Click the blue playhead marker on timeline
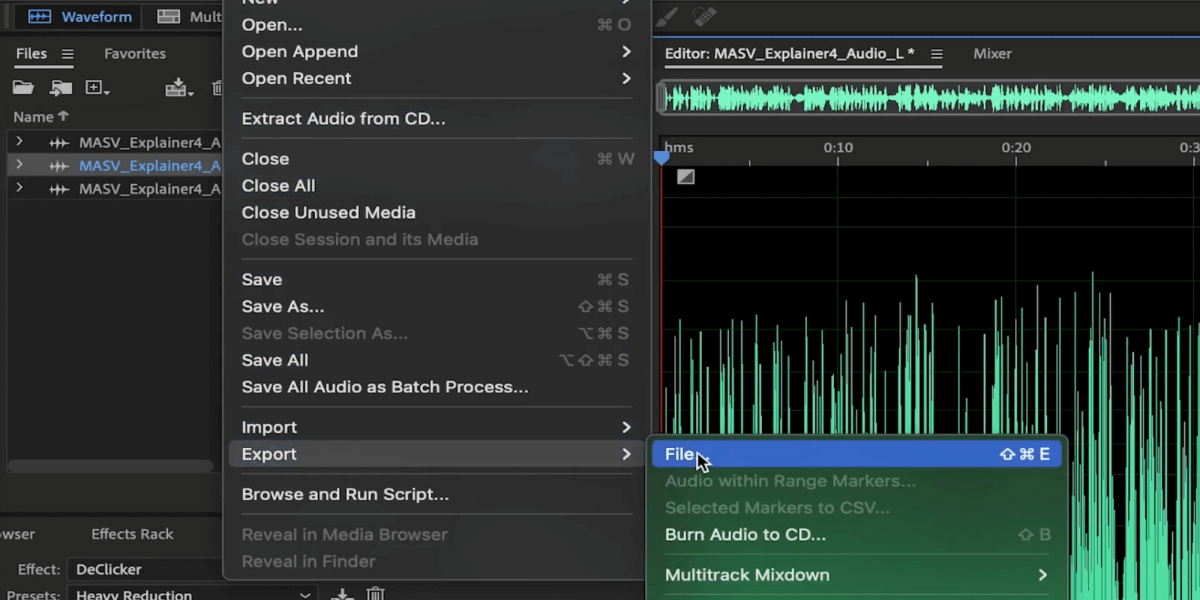1200x600 pixels. tap(661, 157)
